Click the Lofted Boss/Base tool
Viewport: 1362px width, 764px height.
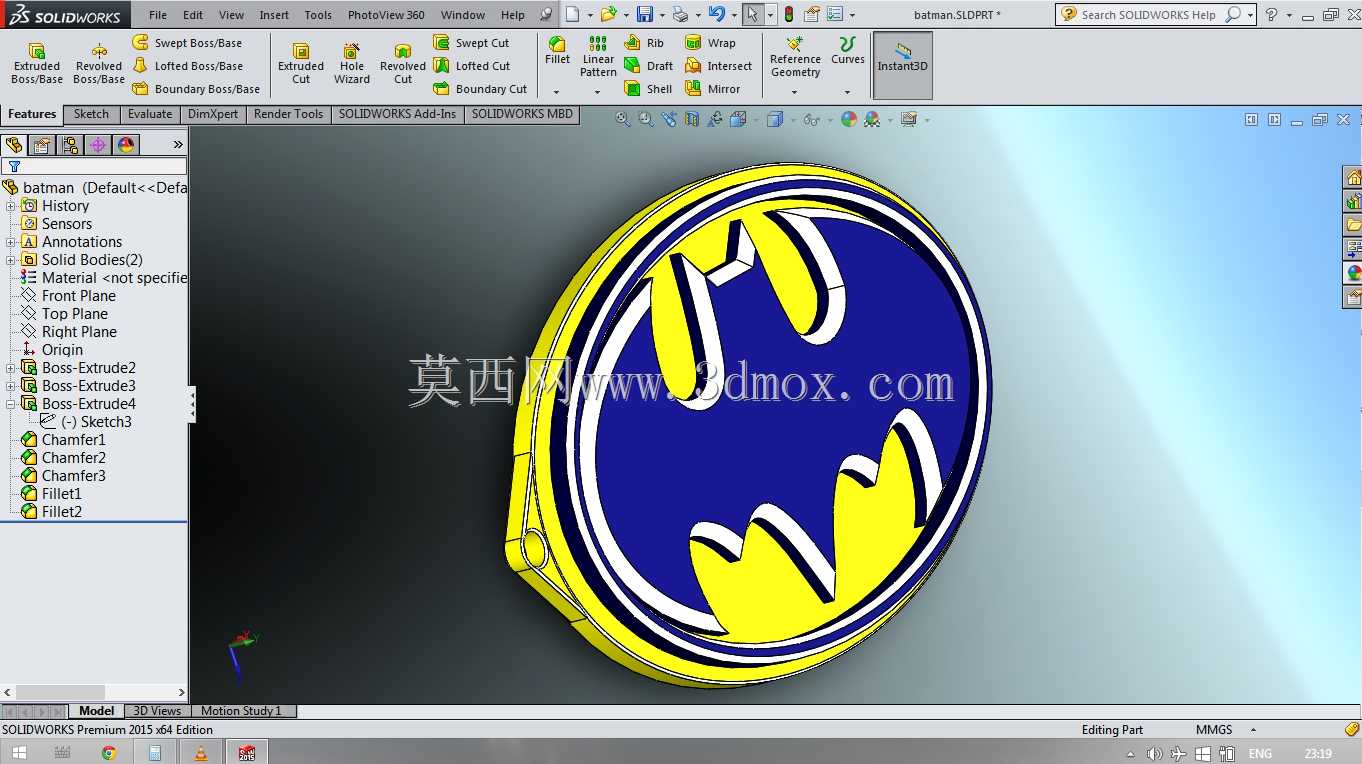tap(187, 66)
